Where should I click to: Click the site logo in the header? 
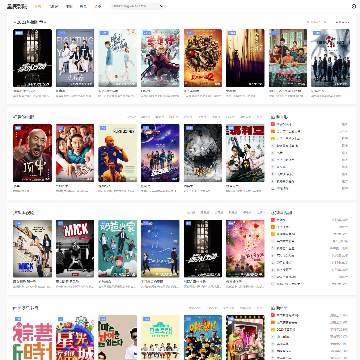17,6
